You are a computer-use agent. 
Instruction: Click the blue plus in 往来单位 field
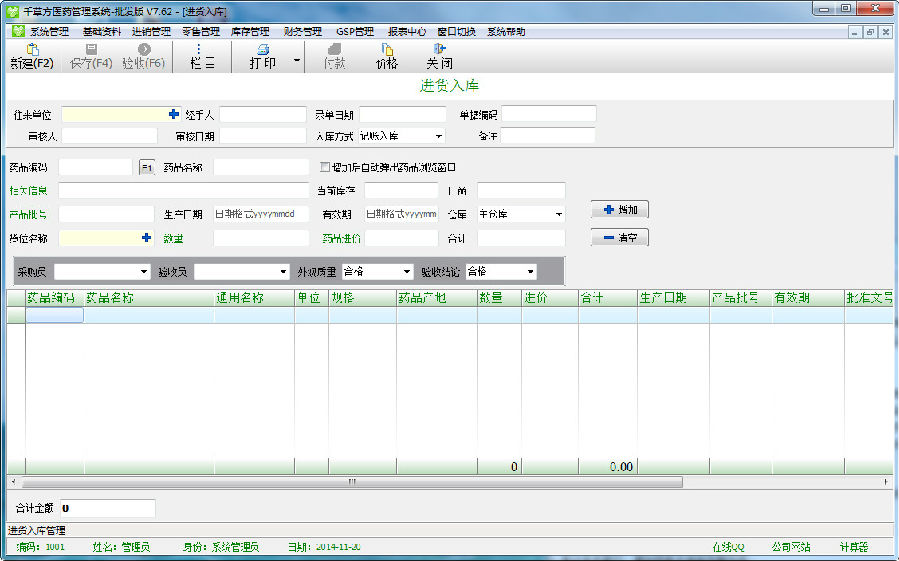pos(174,114)
